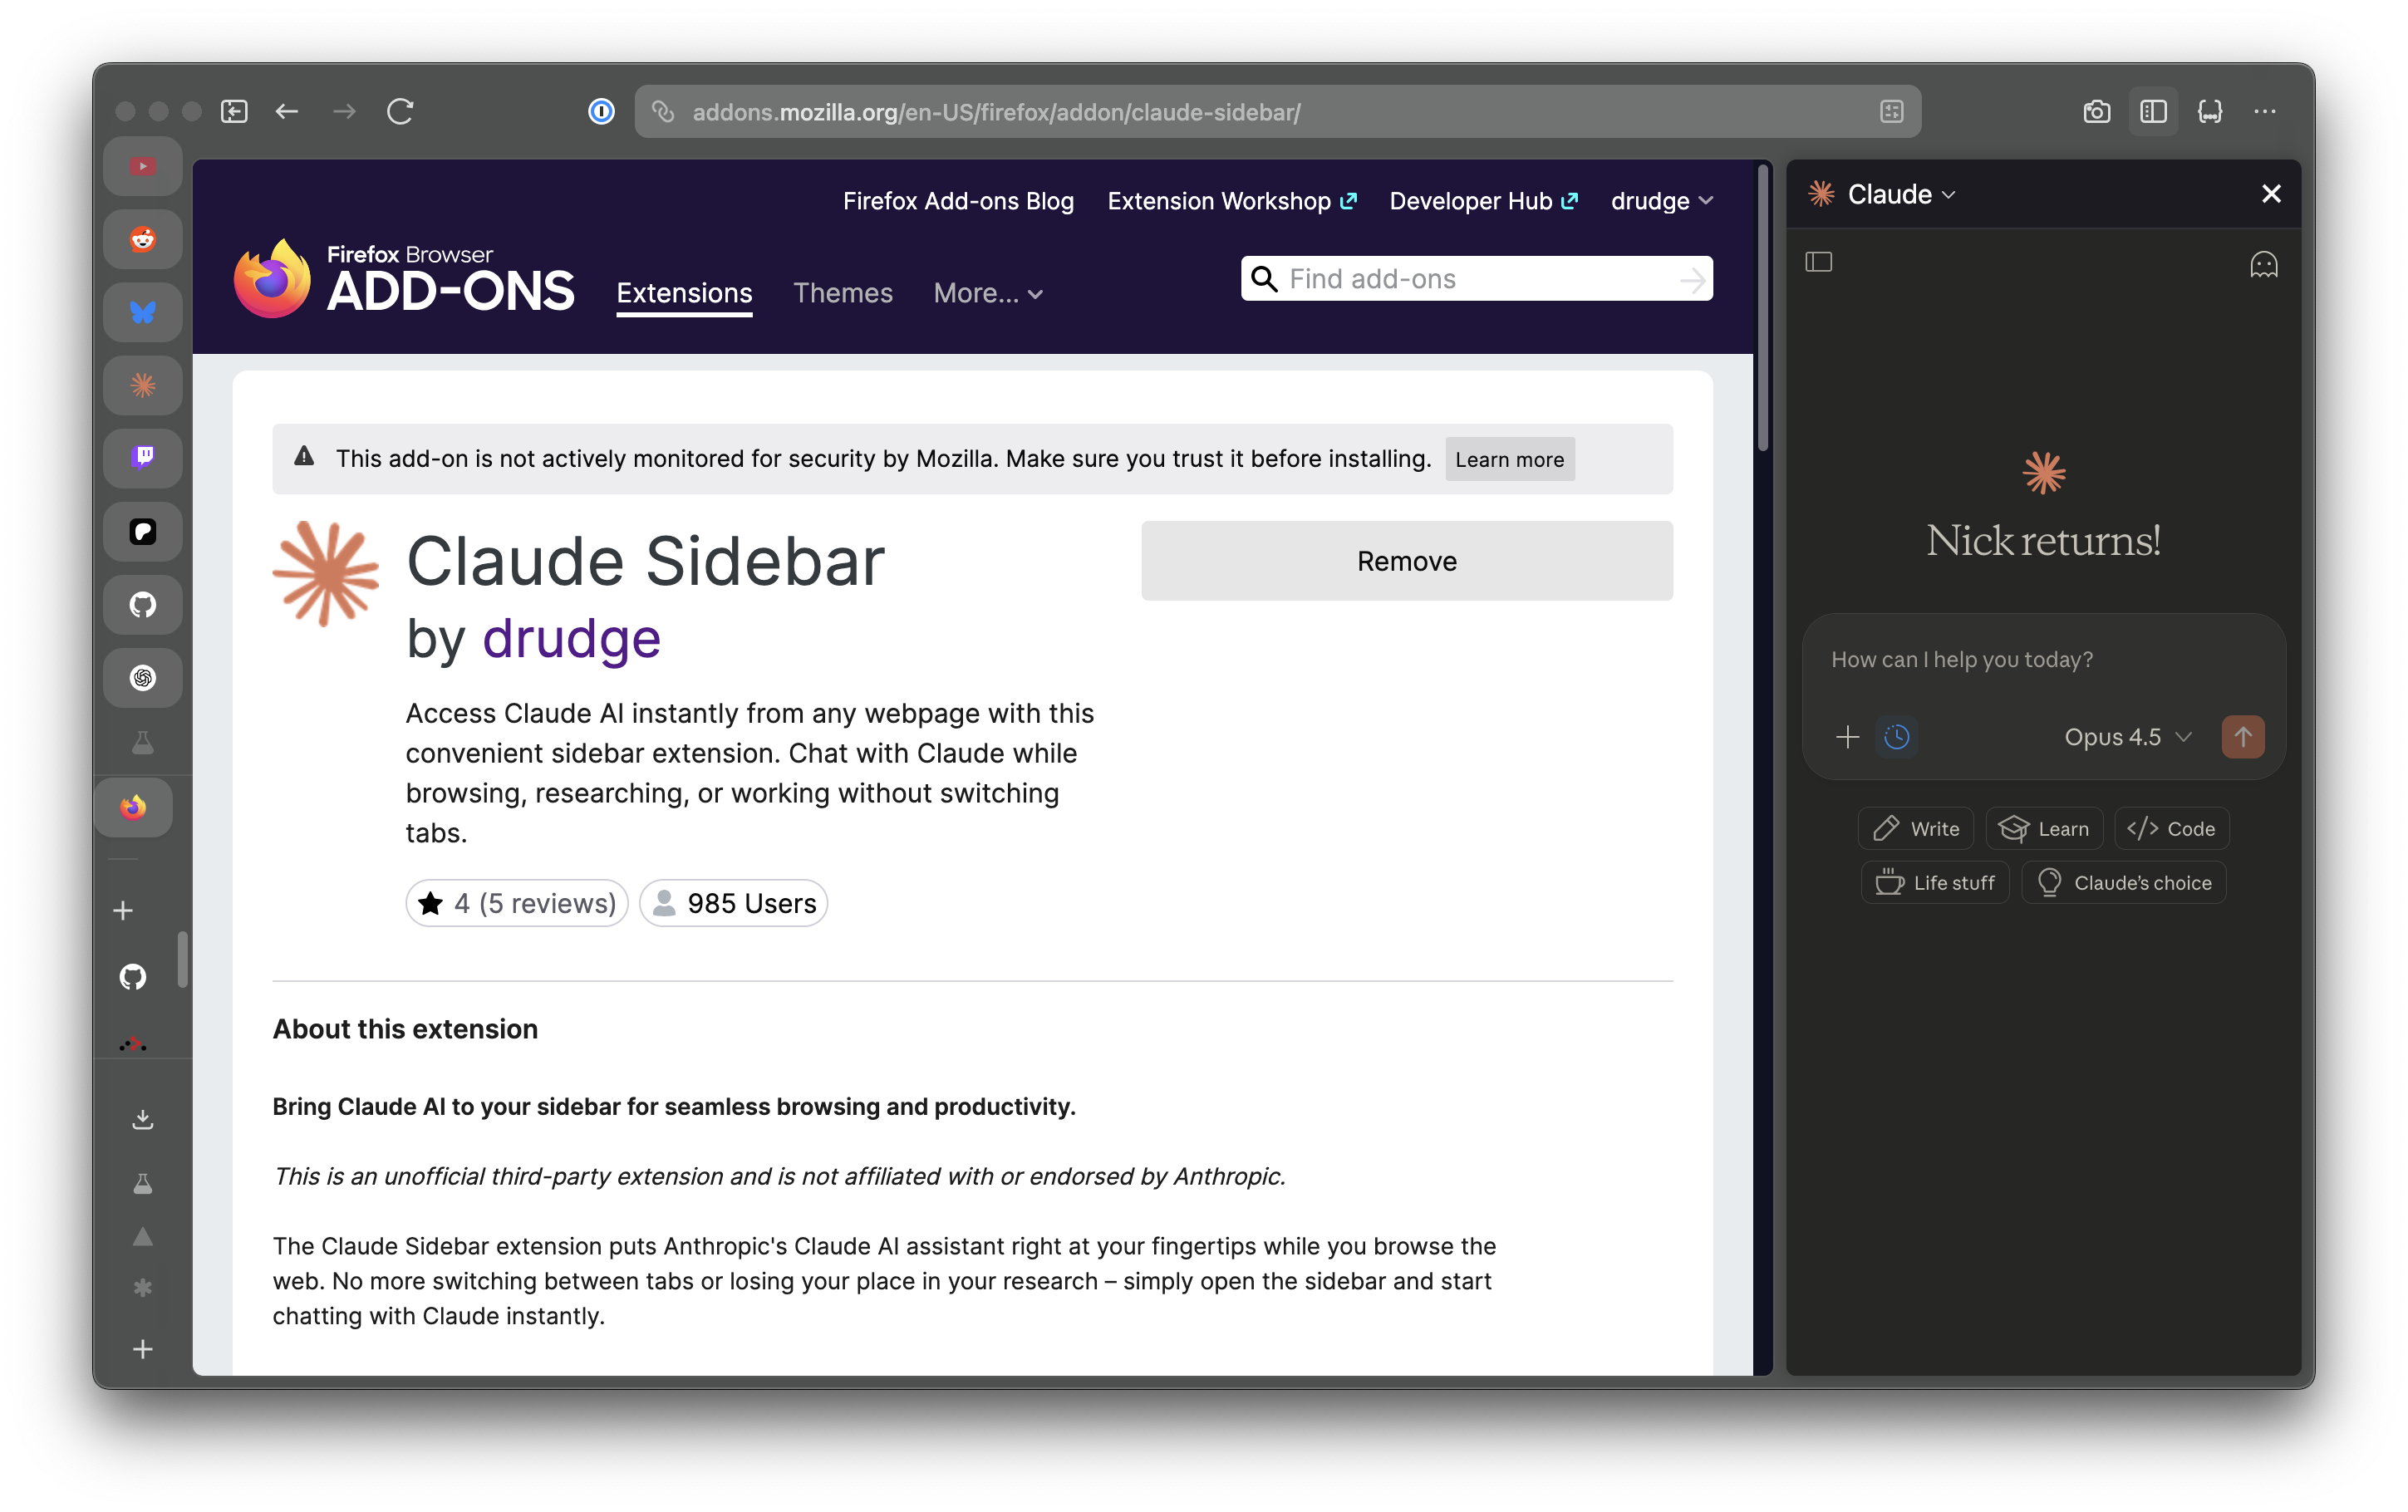Select the active Firefox add-ons tab

133,807
